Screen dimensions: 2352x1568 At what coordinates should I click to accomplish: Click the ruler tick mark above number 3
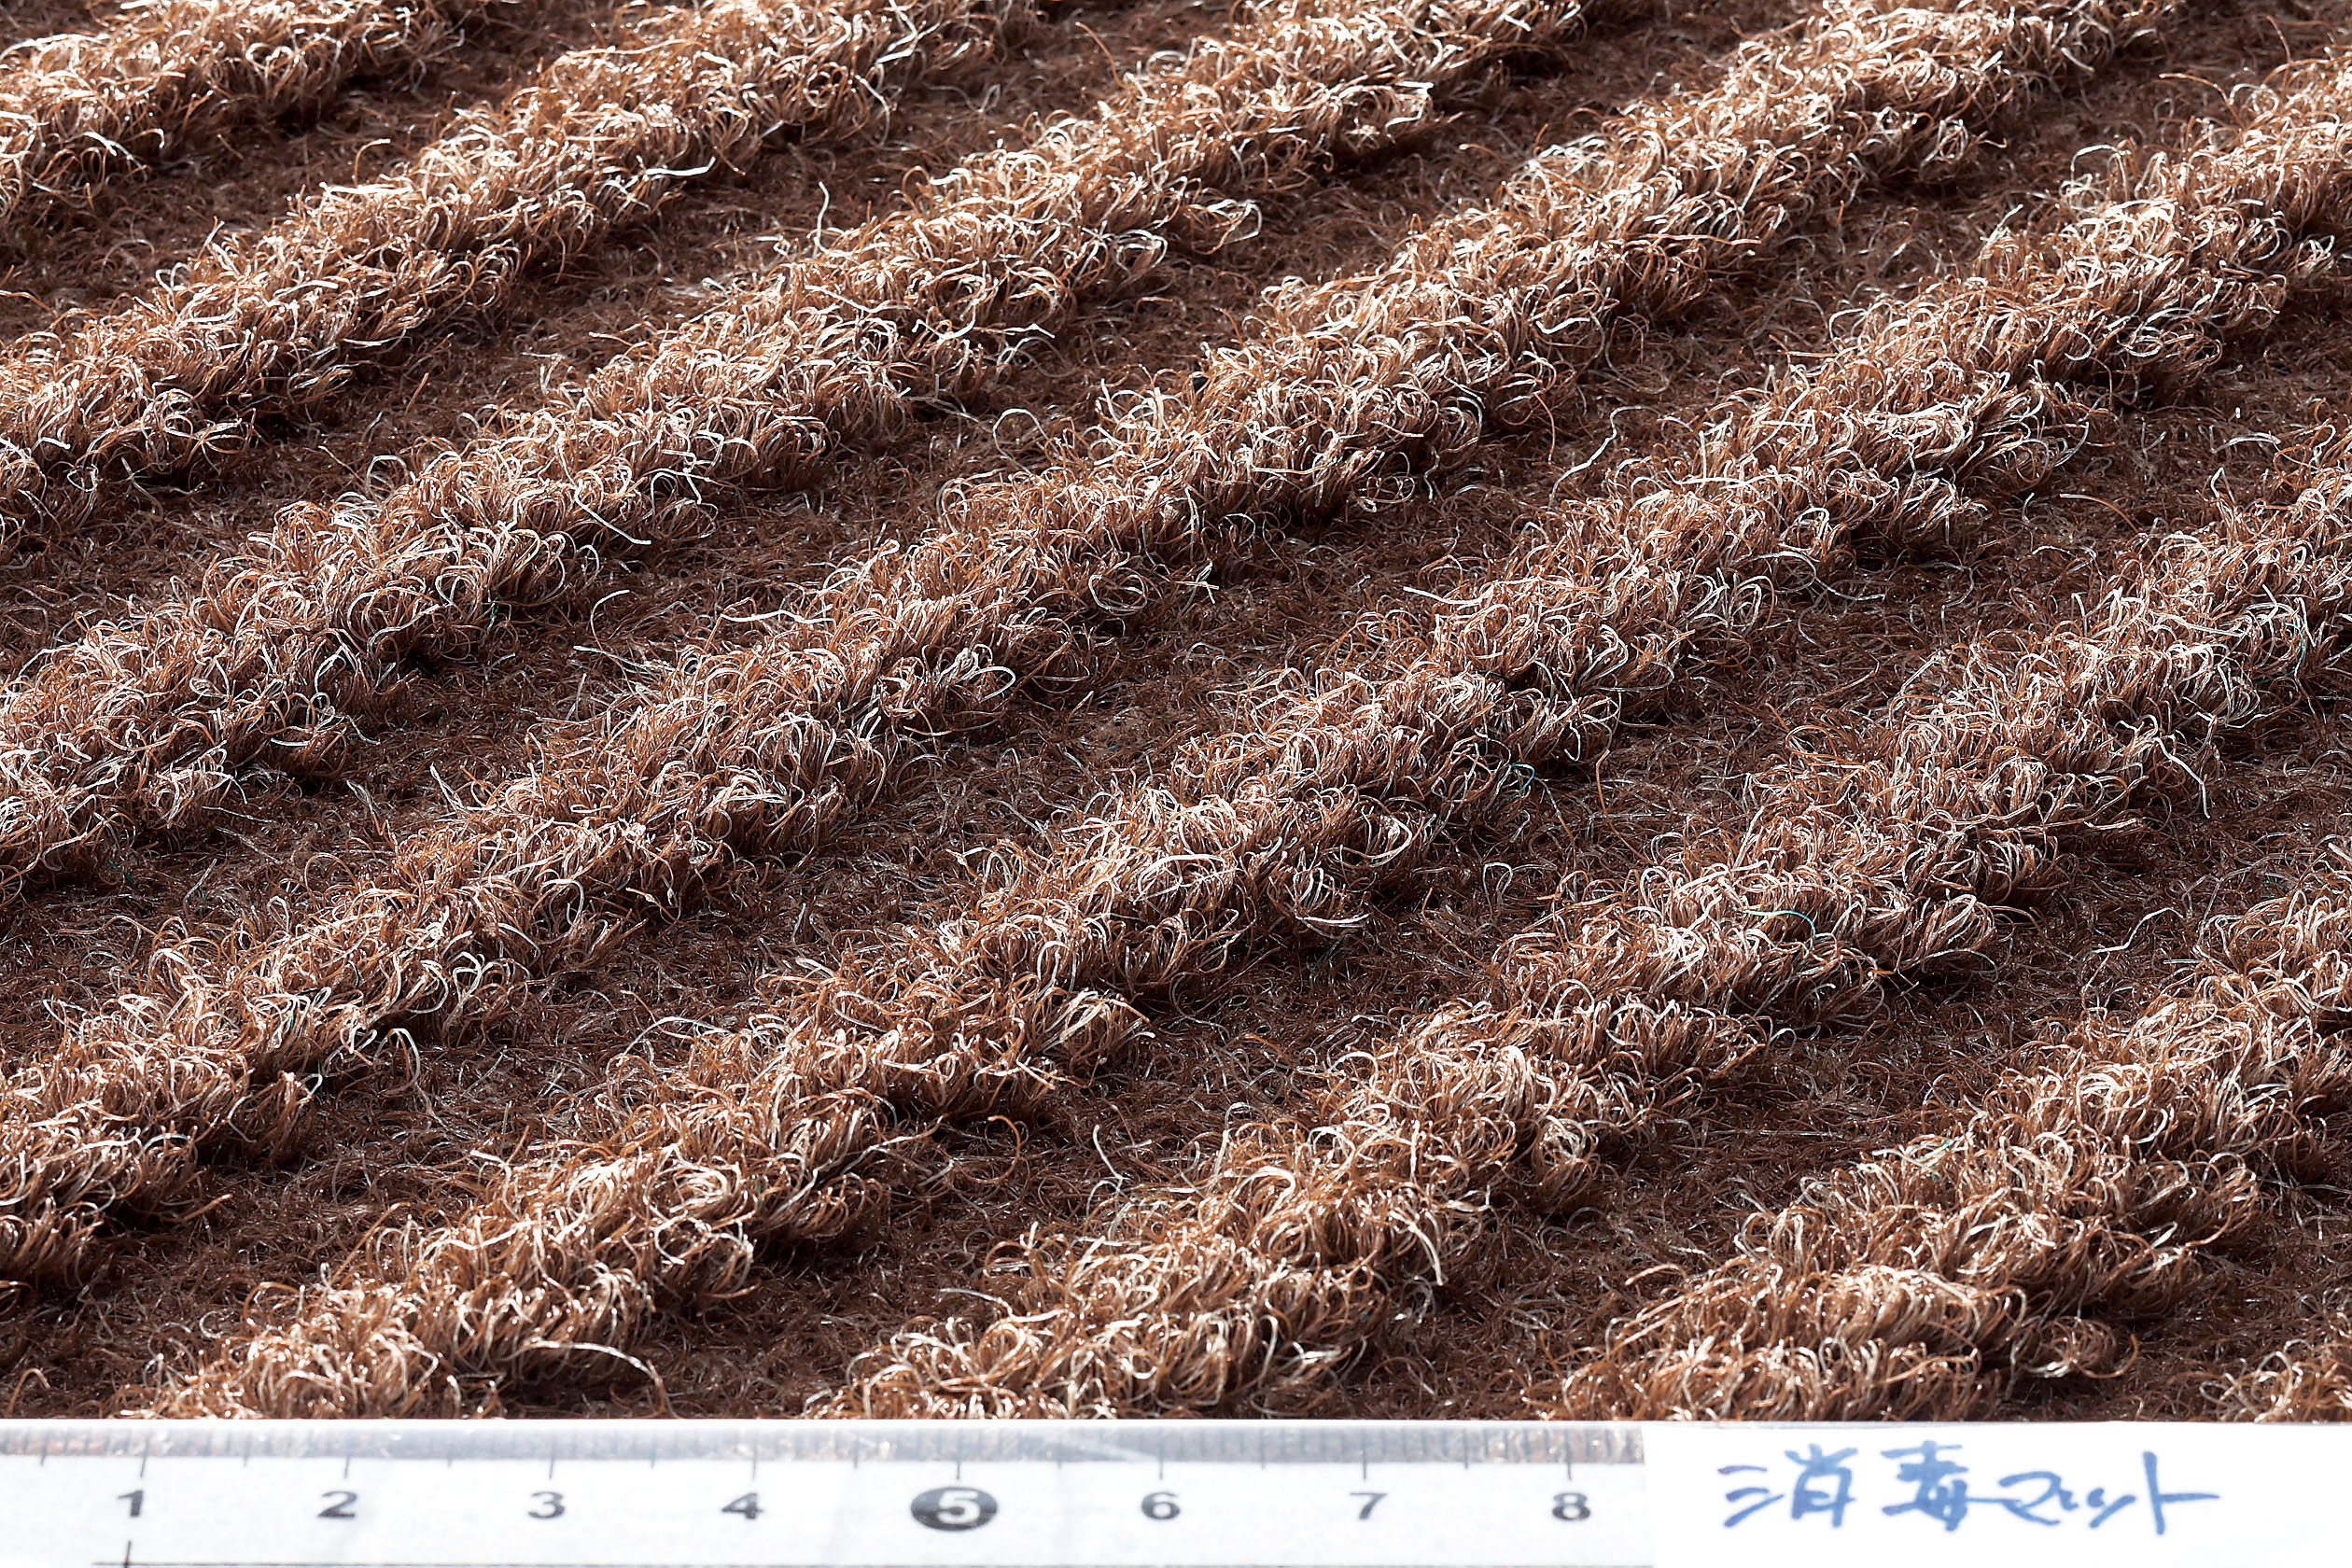tap(551, 1466)
